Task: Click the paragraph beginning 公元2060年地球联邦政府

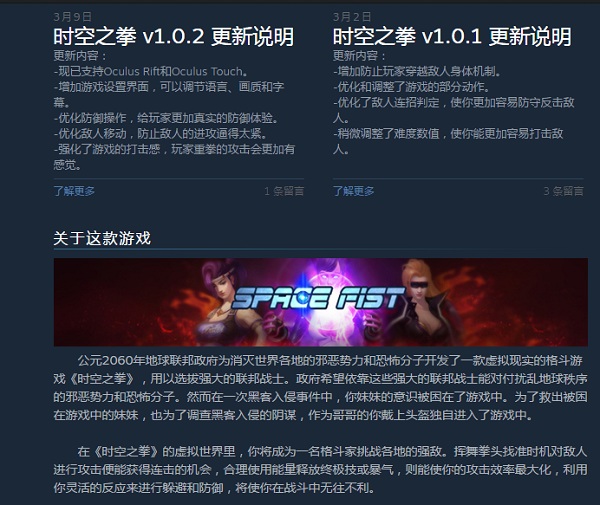Action: coord(321,388)
